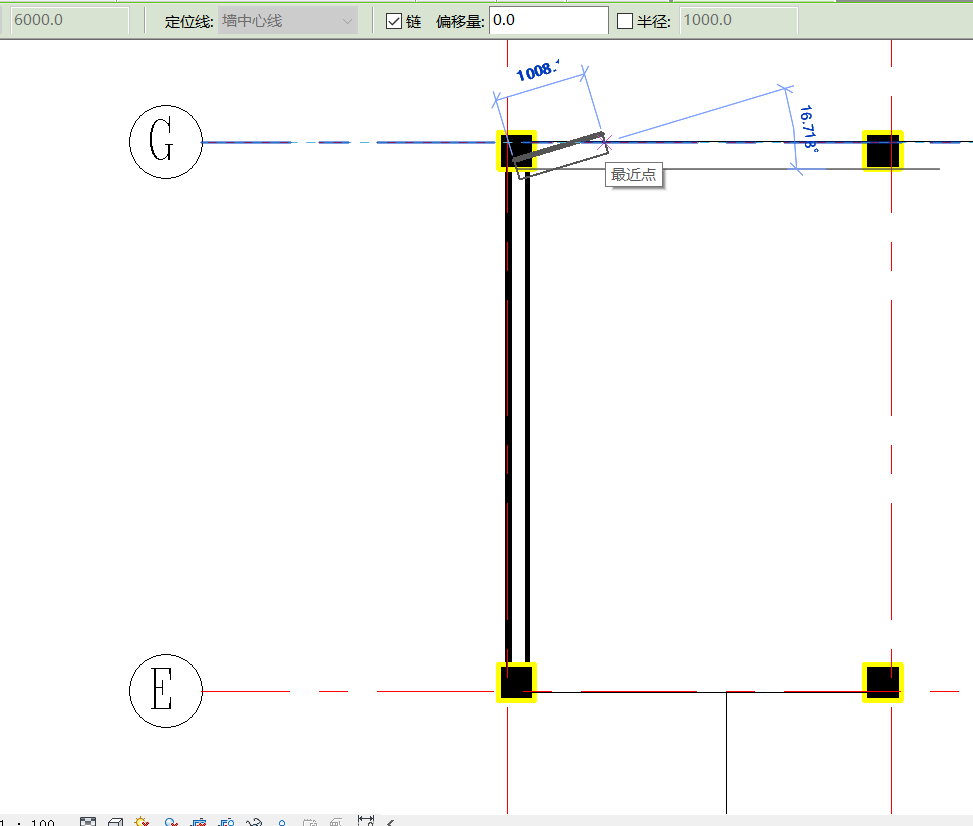Click the 偏移量 offset input field
Screen dimensions: 973x826
548,21
